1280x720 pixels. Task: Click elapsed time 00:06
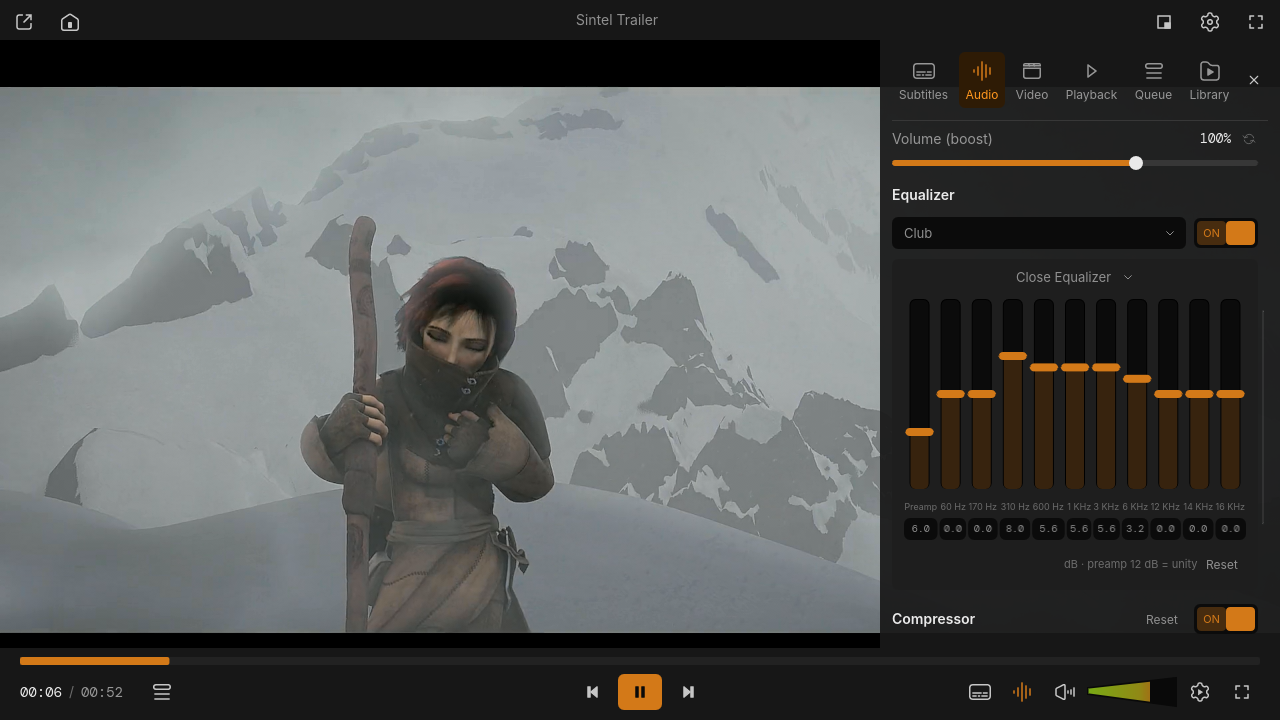pyautogui.click(x=41, y=692)
